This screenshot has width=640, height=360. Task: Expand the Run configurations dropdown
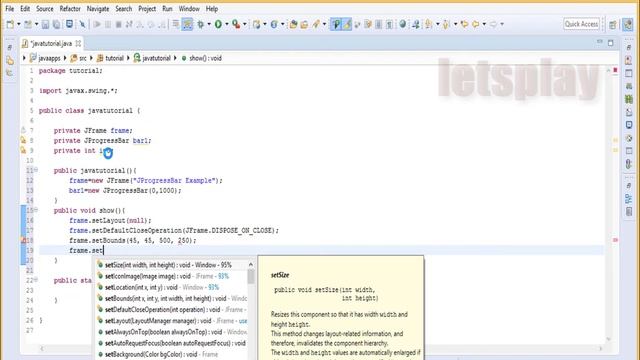[x=227, y=24]
